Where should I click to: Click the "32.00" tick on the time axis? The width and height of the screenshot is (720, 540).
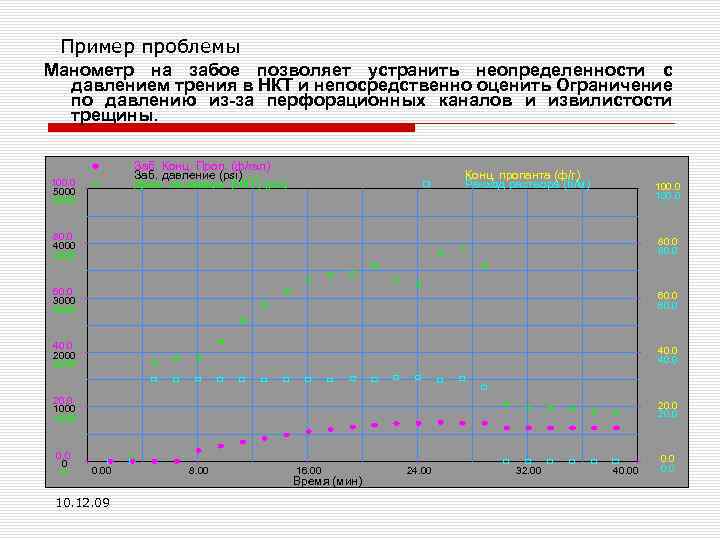[x=529, y=471]
